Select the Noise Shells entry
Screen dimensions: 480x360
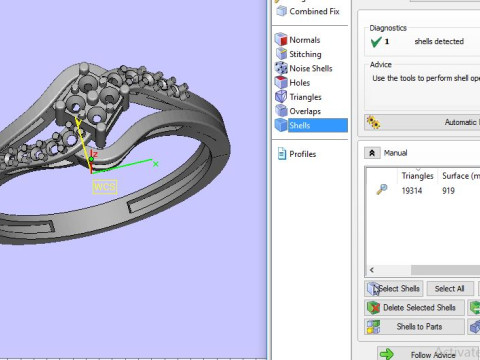[311, 68]
